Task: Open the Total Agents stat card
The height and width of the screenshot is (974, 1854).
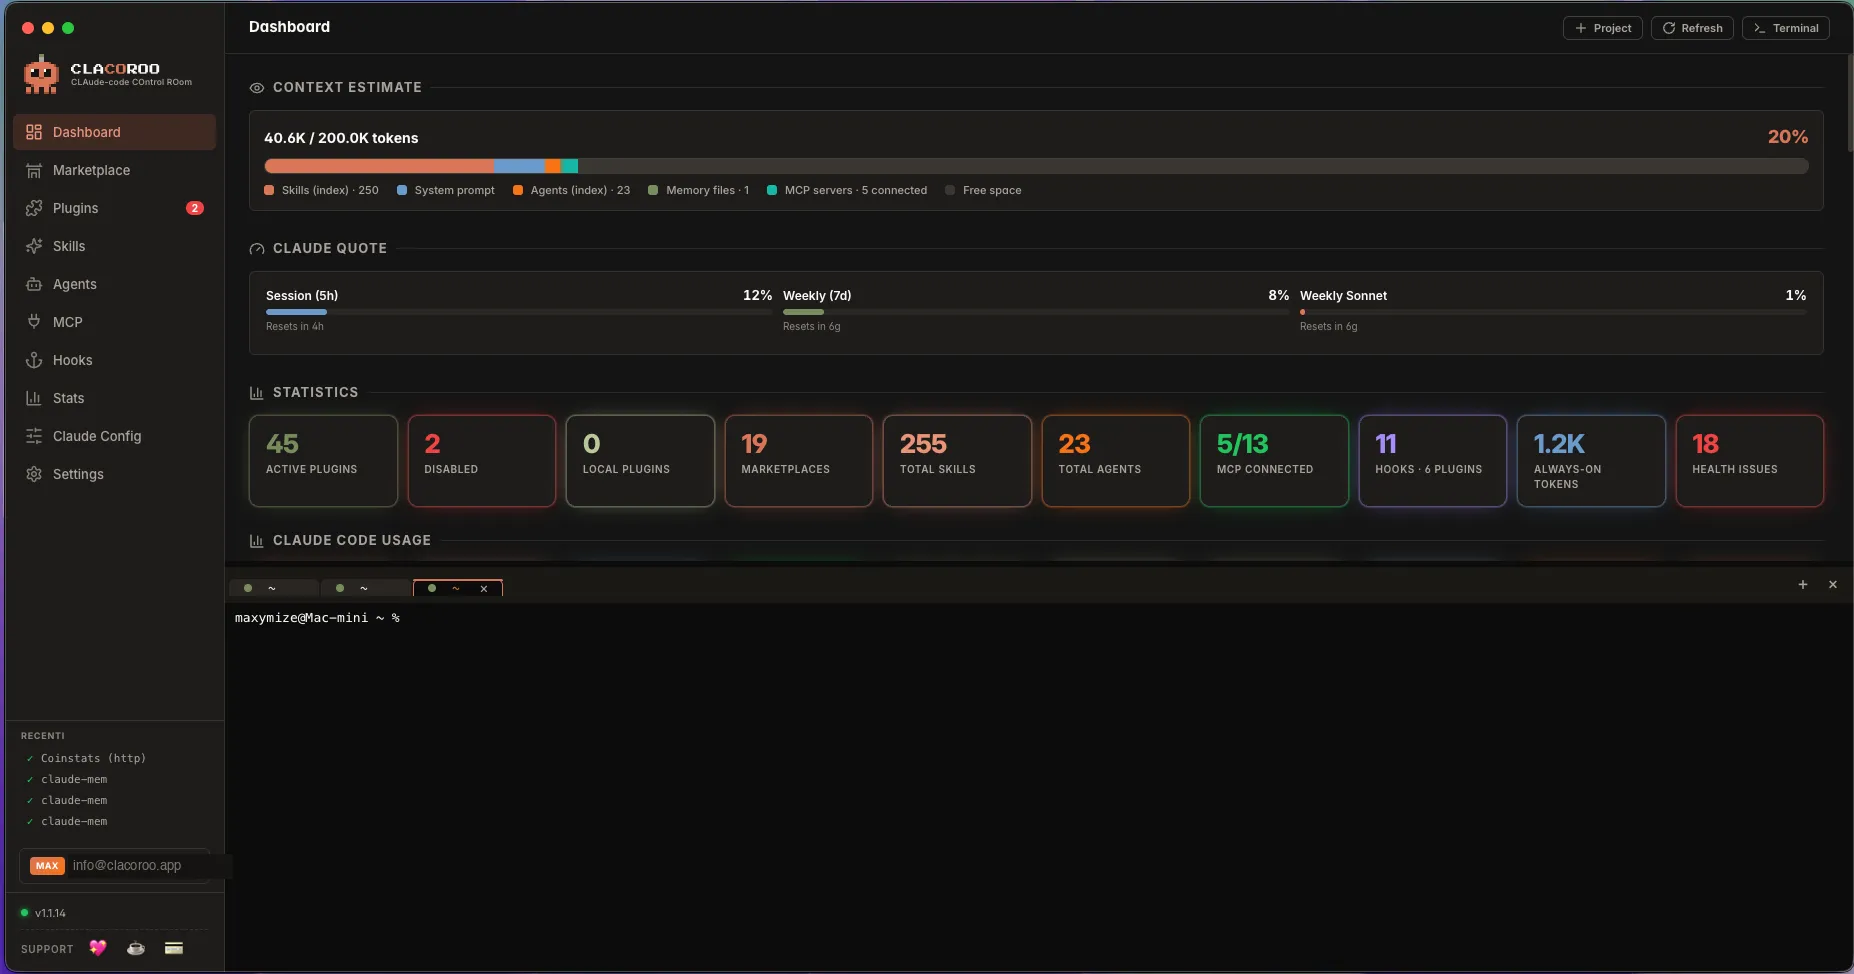Action: pyautogui.click(x=1116, y=461)
